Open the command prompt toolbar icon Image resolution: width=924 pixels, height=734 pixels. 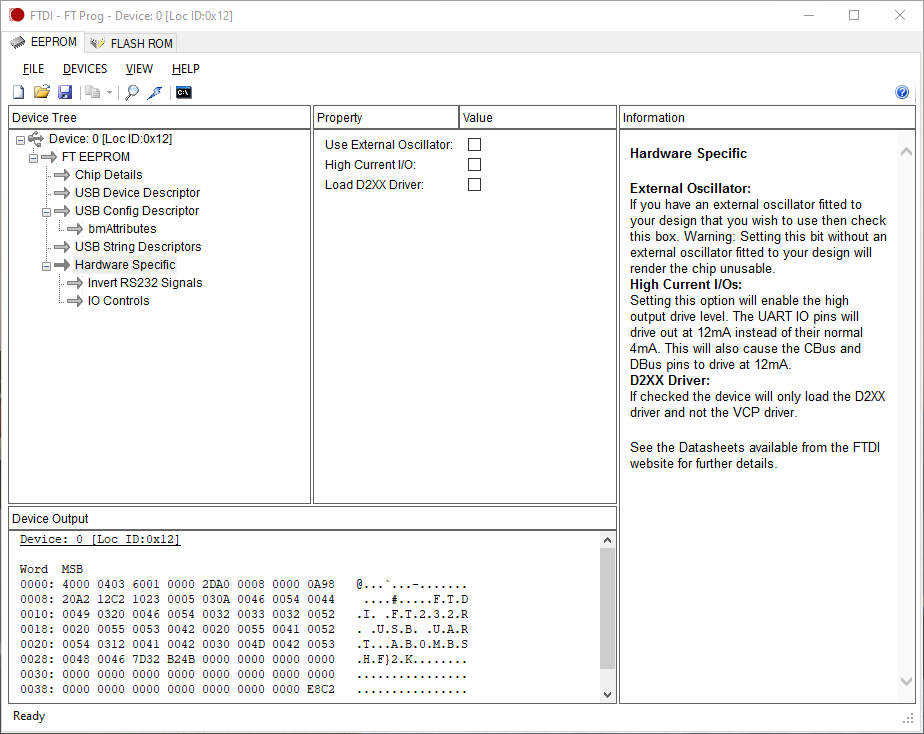coord(184,92)
